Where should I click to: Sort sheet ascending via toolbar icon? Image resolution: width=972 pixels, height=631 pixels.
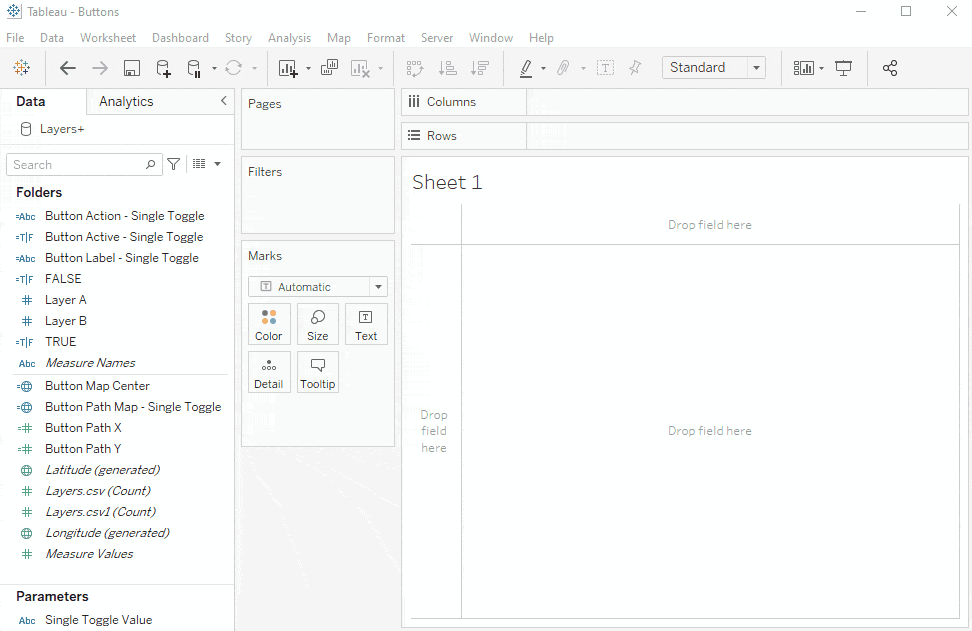447,68
